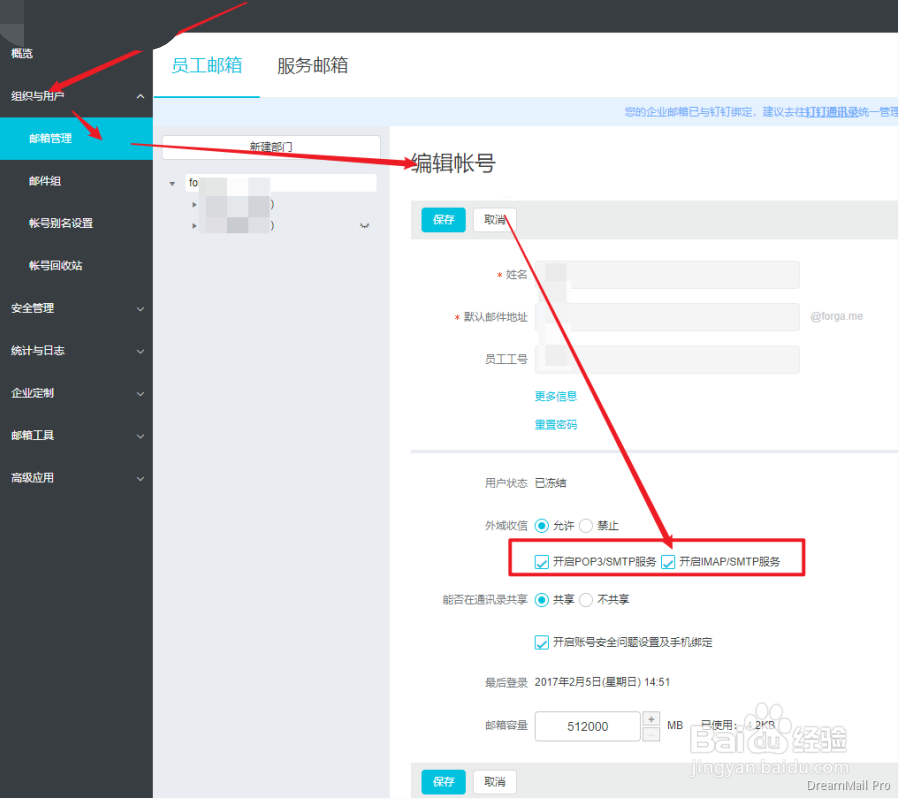Go to 帐号别名设置
Viewport: 899px width, 799px height.
61,224
